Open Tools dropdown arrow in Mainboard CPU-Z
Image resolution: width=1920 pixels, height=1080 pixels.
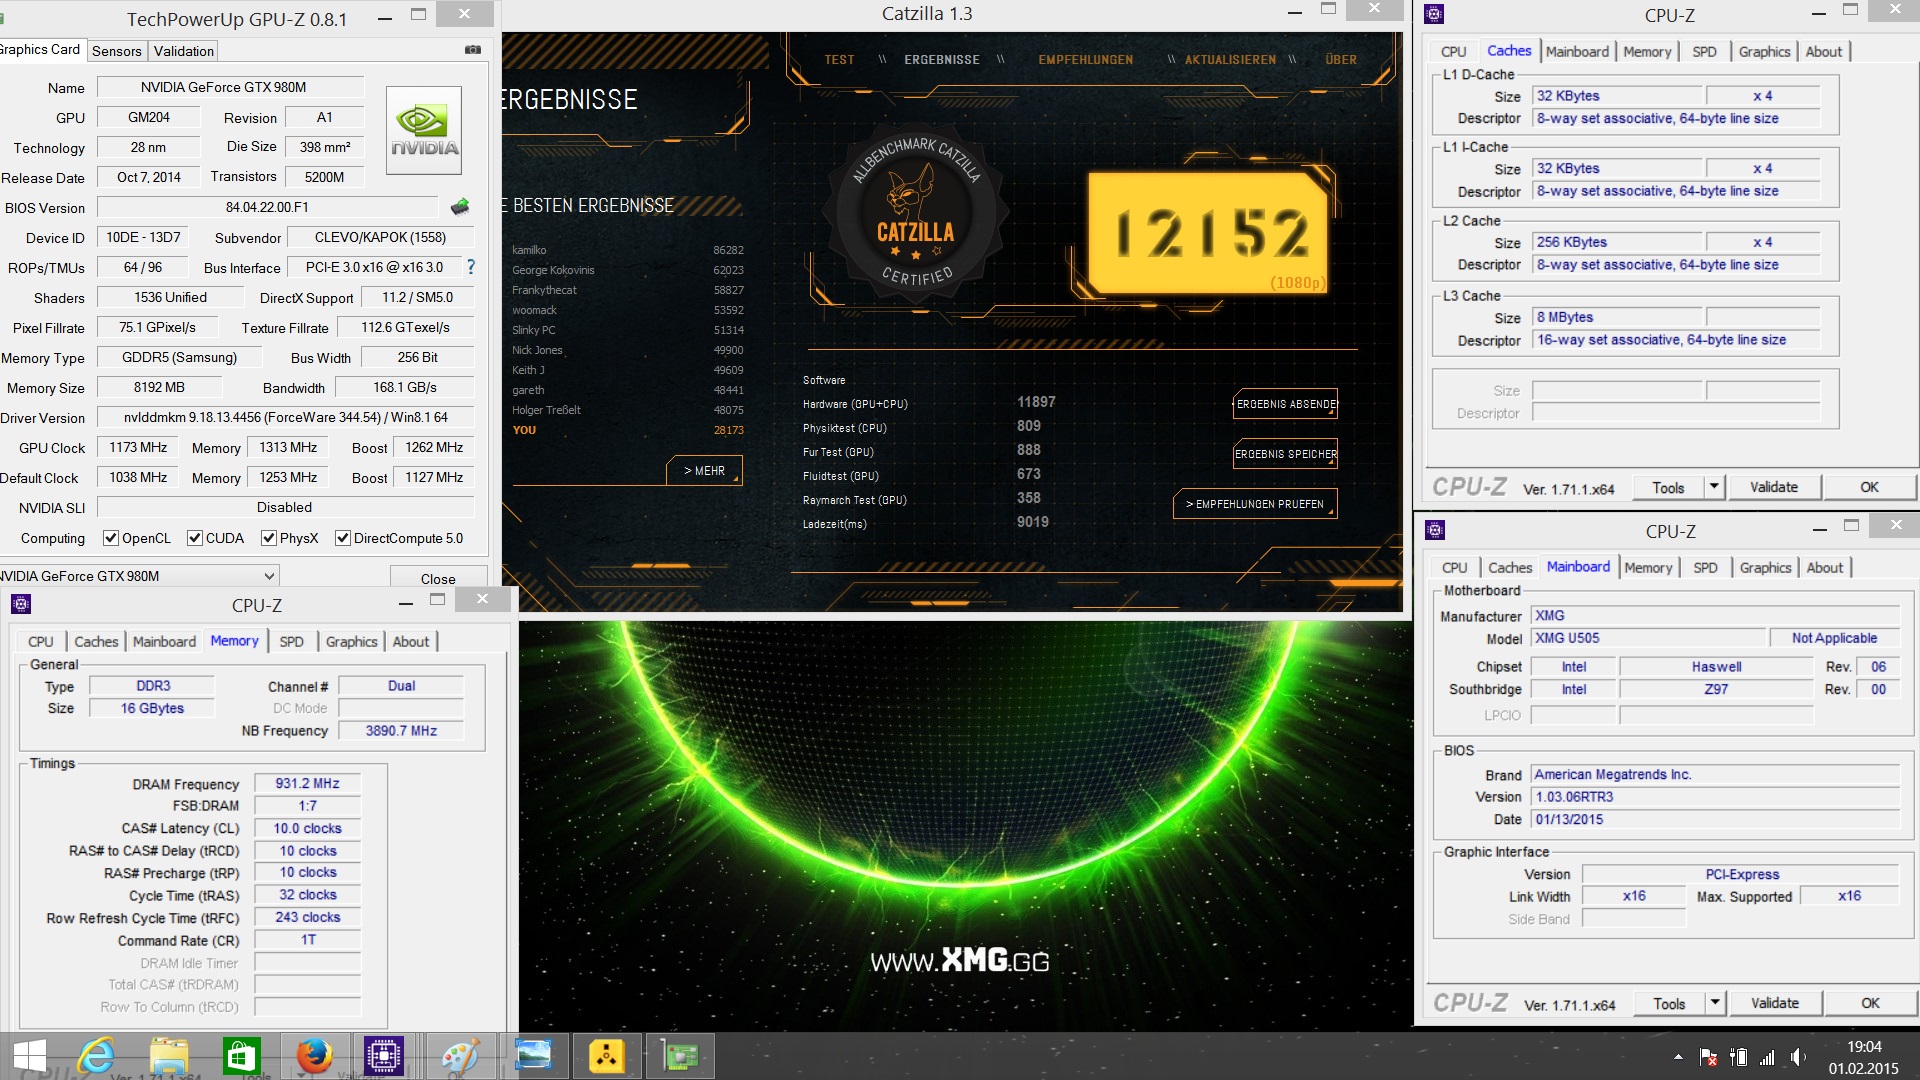1715,1003
